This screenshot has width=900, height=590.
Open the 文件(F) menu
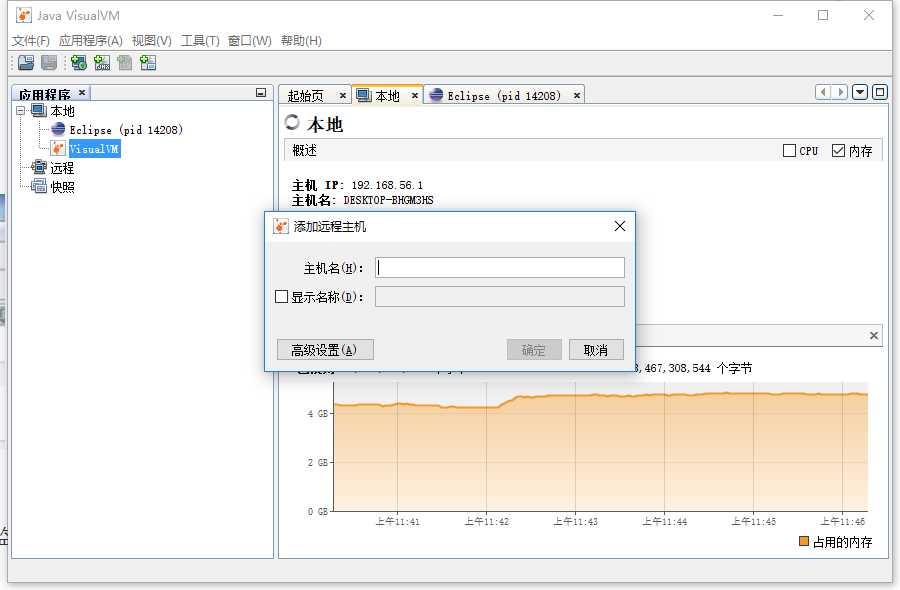point(31,41)
